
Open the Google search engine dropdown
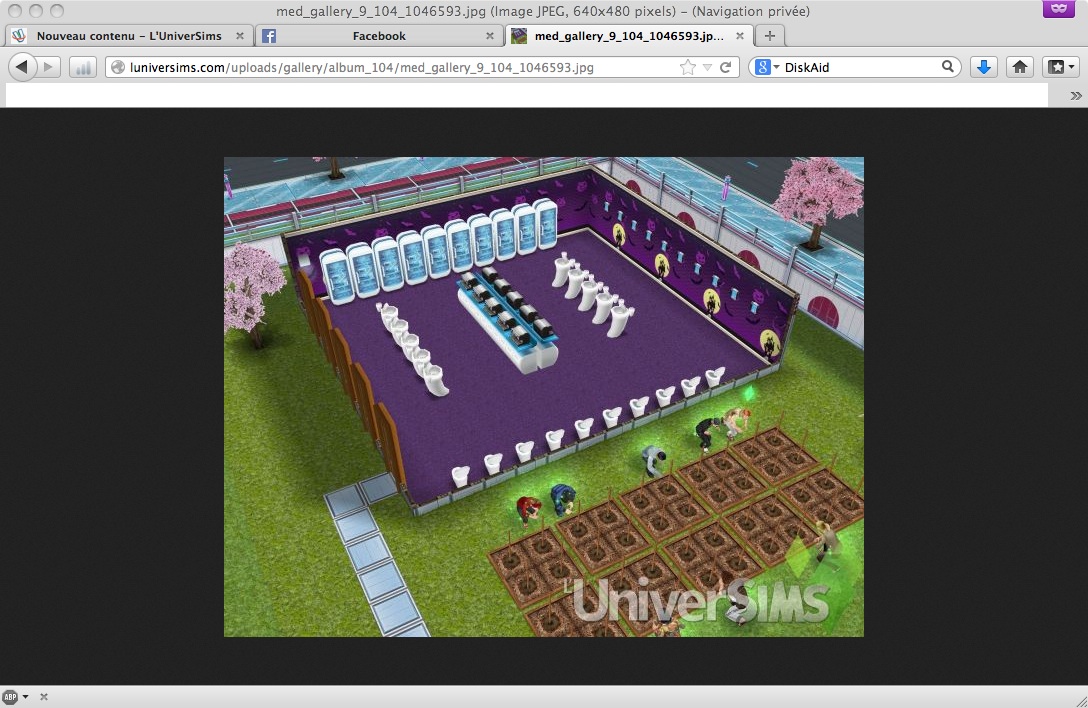[767, 67]
